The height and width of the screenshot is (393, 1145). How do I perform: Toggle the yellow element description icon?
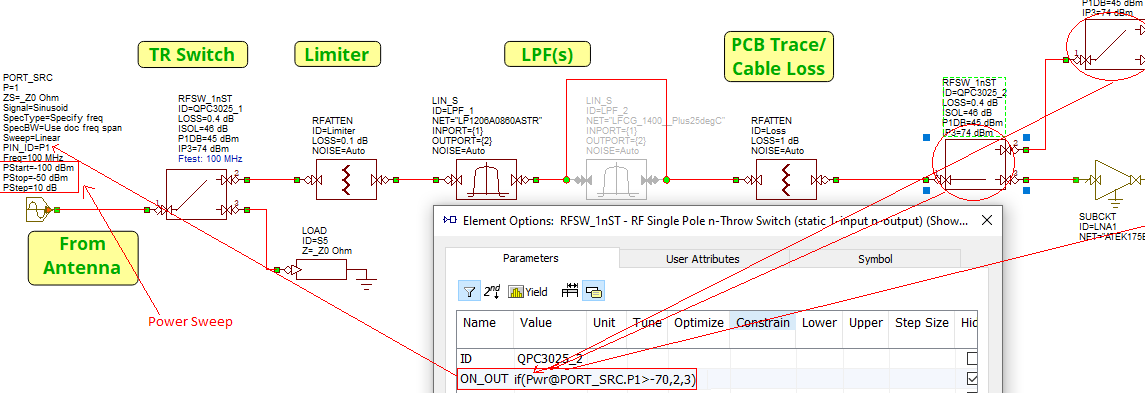coord(593,291)
